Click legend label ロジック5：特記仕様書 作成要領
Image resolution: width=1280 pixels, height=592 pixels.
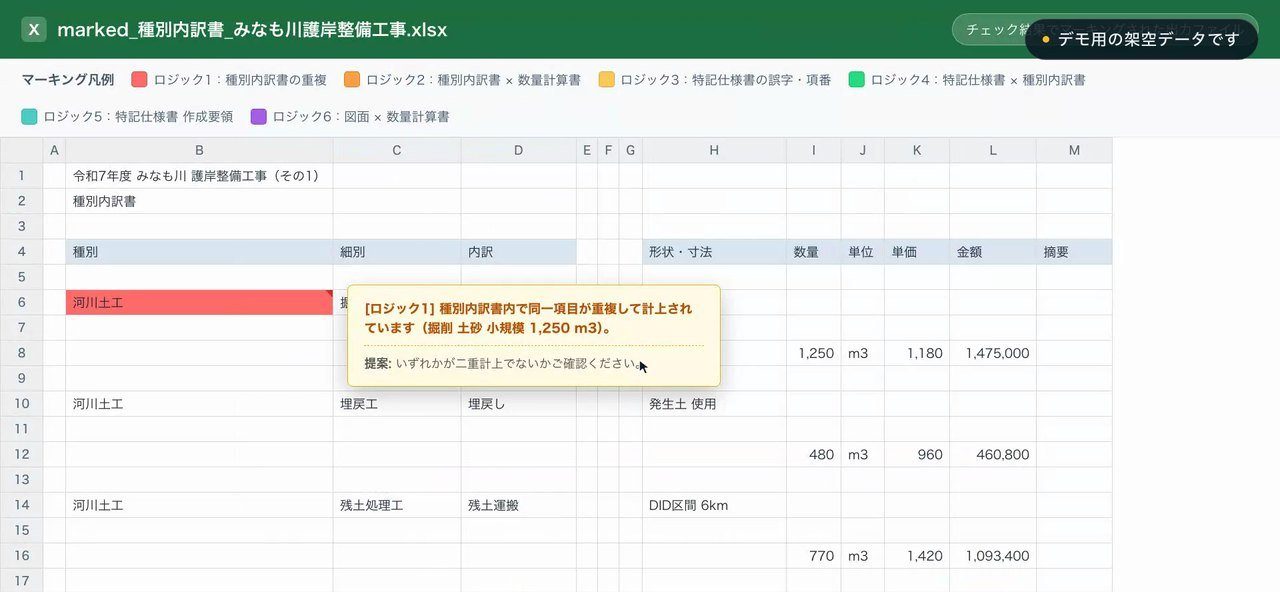coord(138,117)
